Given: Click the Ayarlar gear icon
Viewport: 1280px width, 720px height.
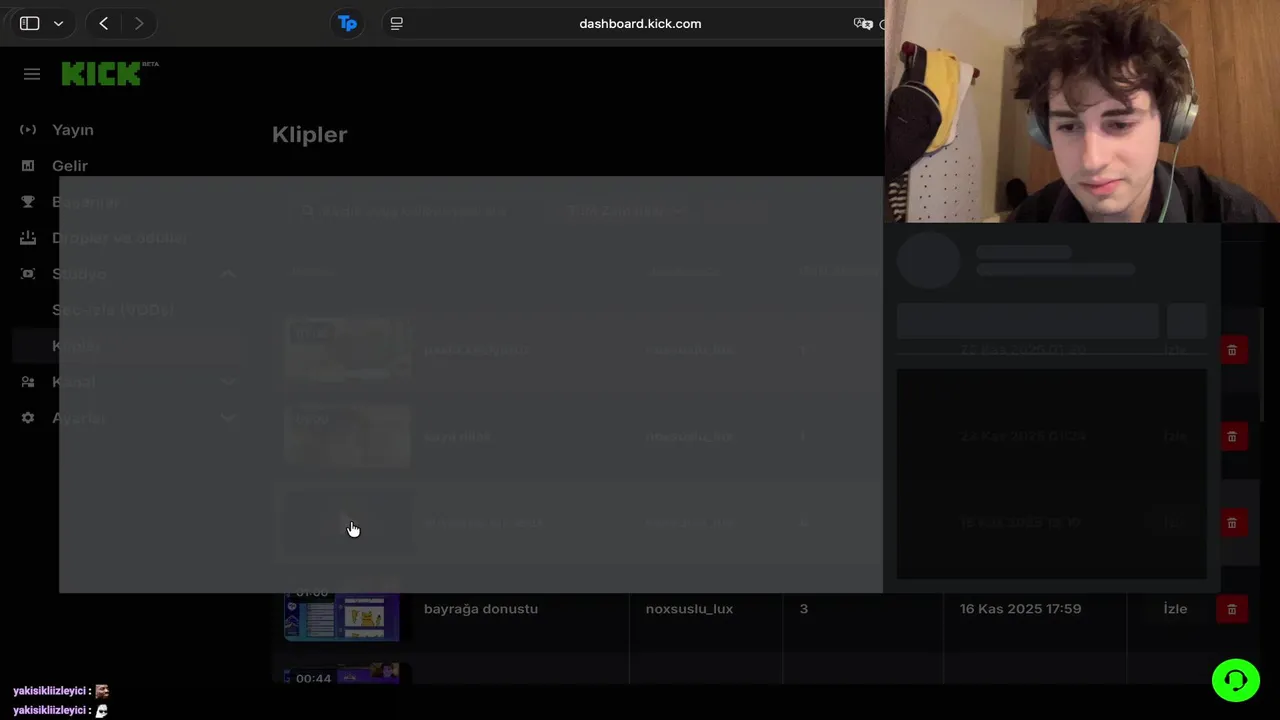Looking at the screenshot, I should (x=28, y=418).
